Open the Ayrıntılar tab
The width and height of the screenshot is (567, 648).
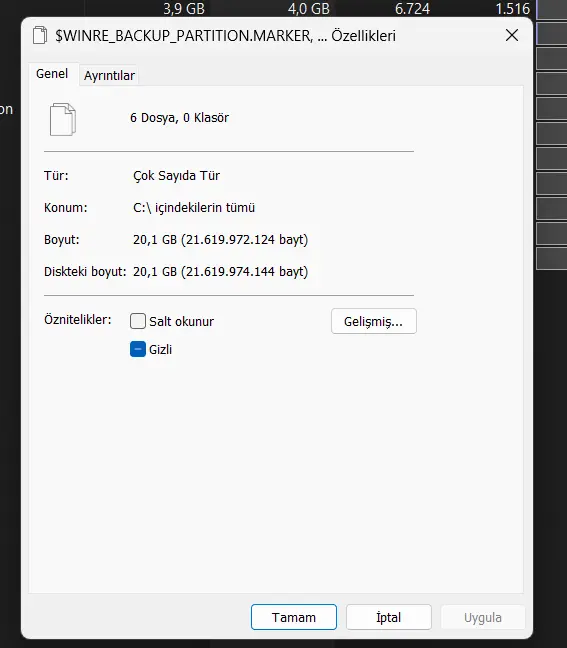(x=109, y=76)
